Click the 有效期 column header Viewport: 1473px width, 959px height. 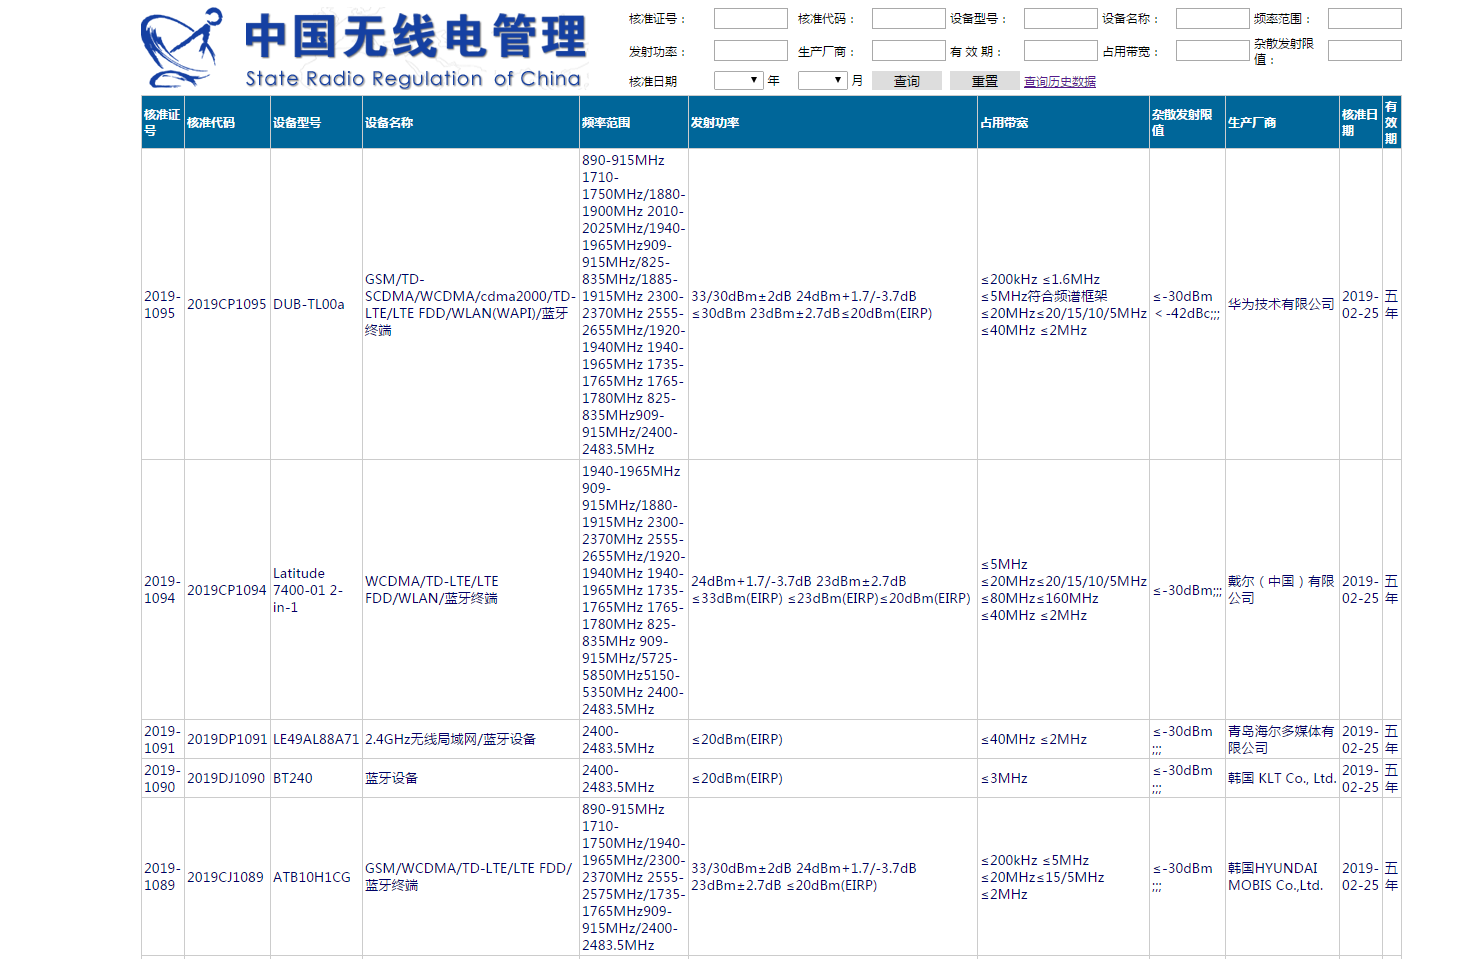[1392, 122]
